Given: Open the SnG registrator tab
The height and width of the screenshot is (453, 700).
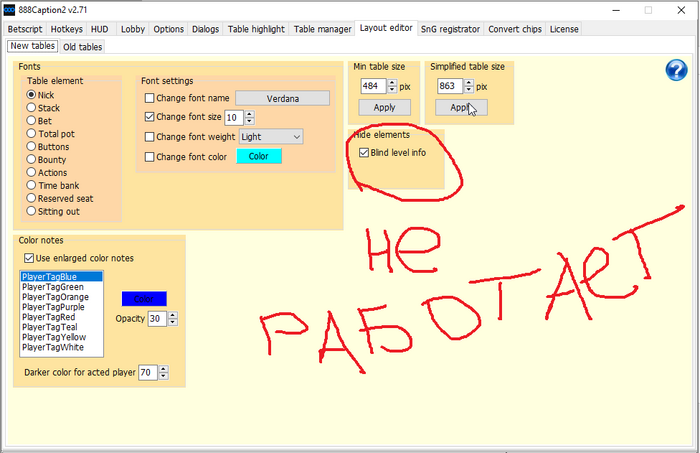Looking at the screenshot, I should [450, 29].
